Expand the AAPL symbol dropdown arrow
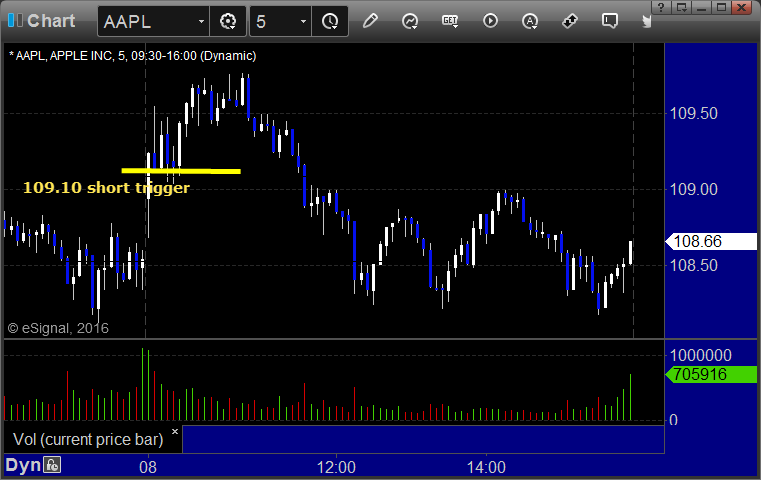This screenshot has width=761, height=480. (201, 21)
